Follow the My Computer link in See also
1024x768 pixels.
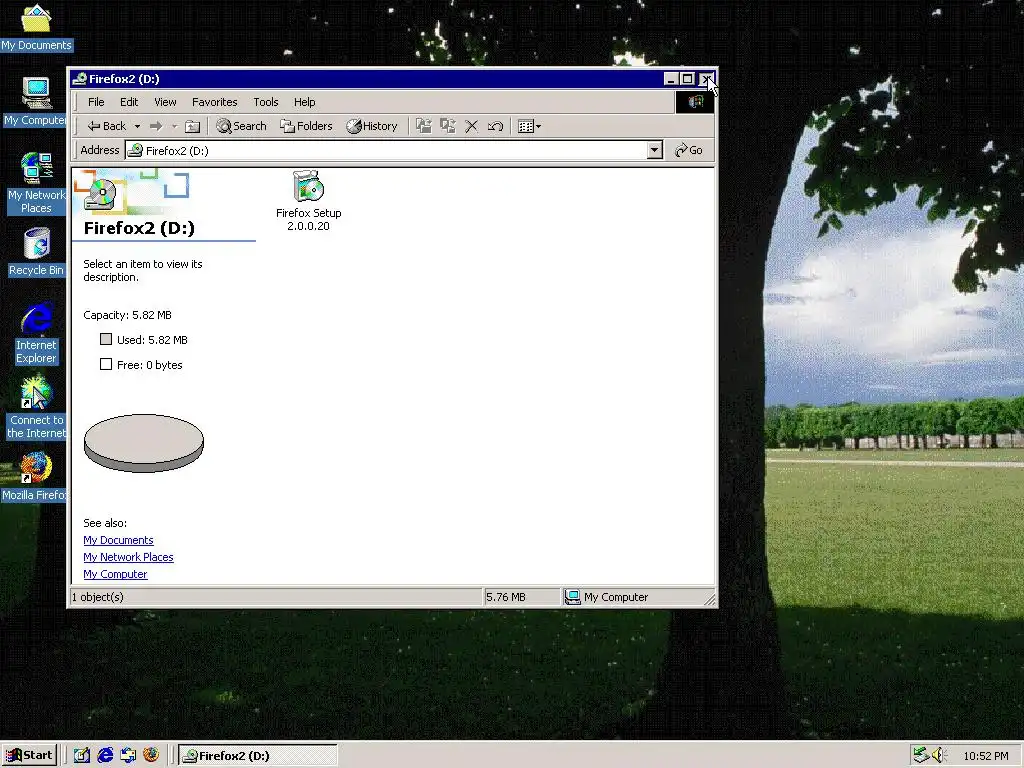tap(115, 574)
